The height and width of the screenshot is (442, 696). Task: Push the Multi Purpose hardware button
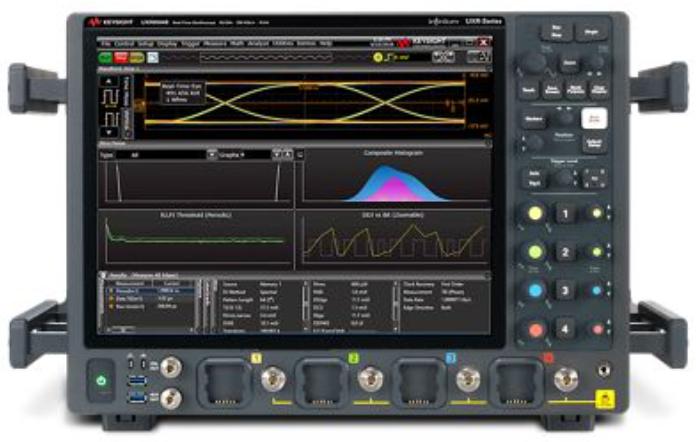pos(576,90)
